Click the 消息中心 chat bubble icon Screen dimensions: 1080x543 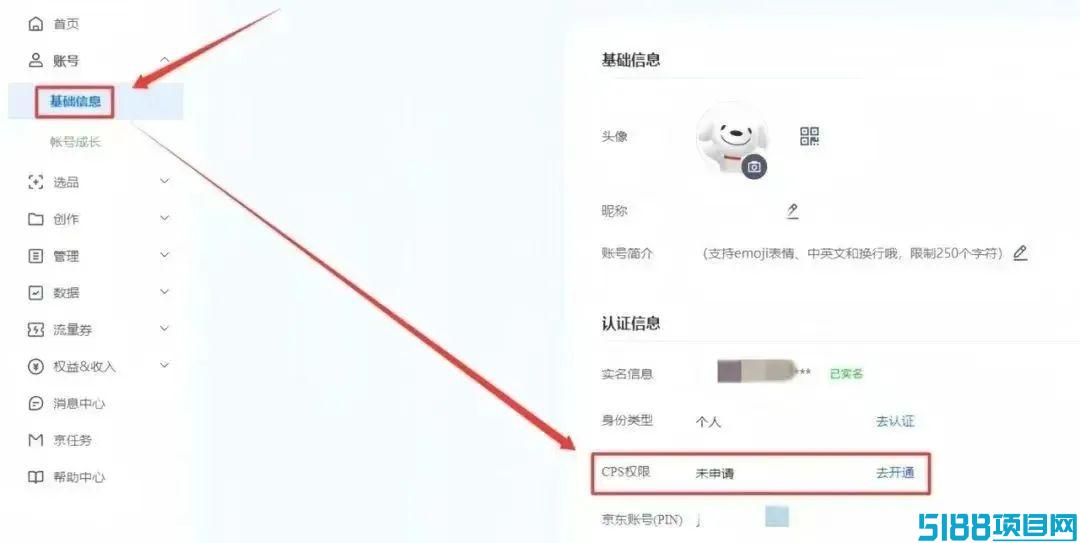point(35,403)
